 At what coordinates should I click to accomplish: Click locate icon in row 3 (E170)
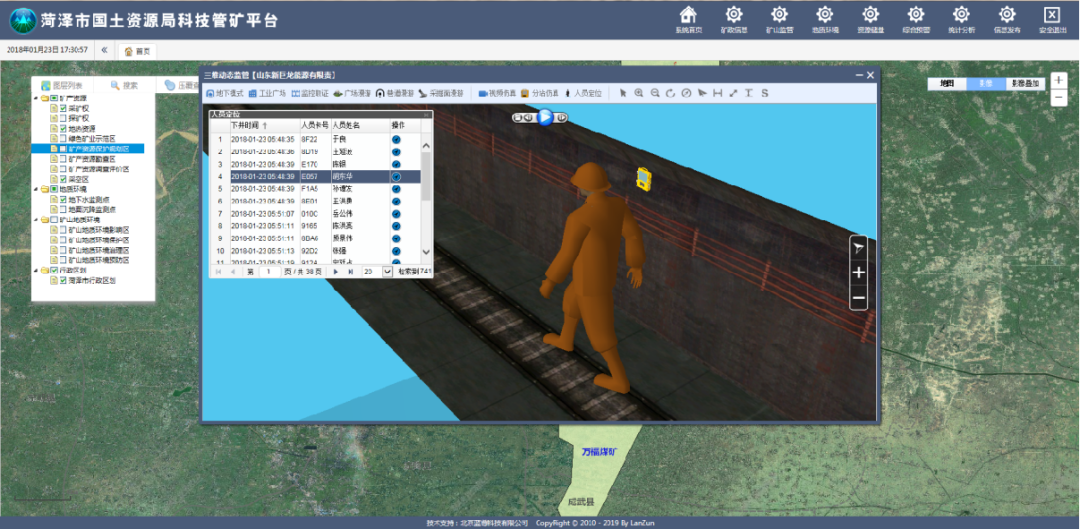pos(396,164)
